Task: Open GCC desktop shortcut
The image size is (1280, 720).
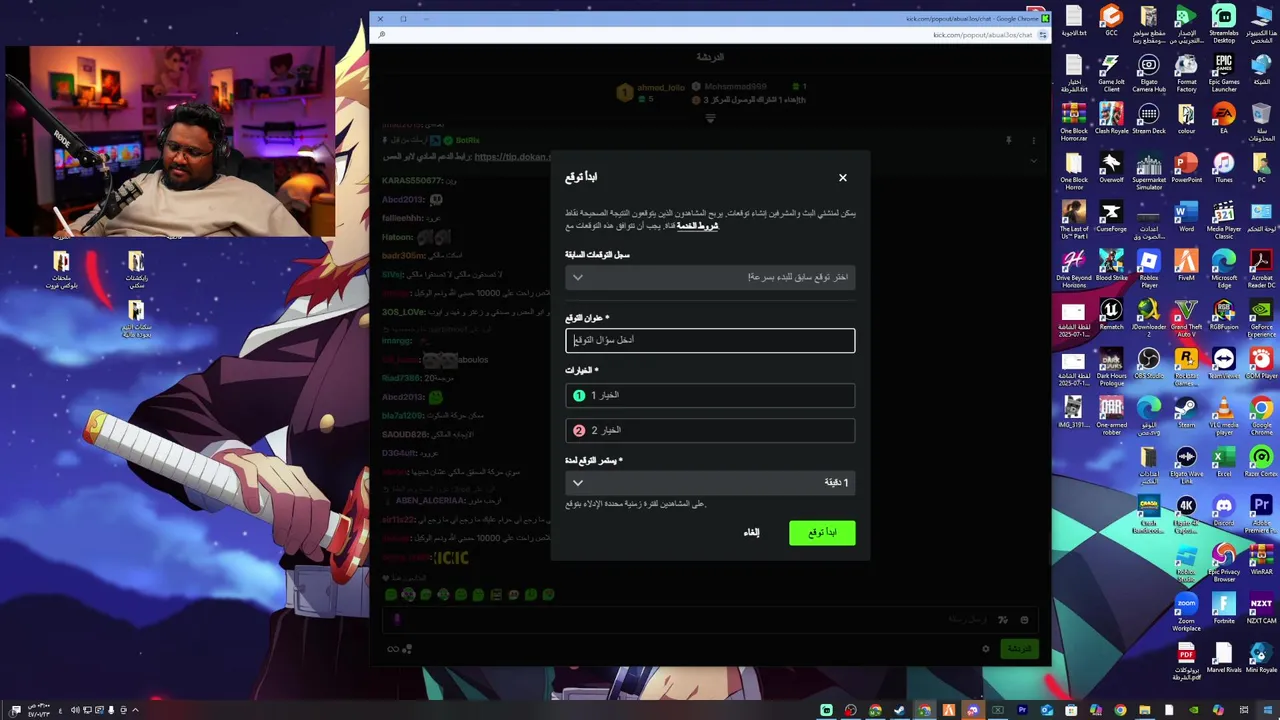Action: click(x=1111, y=21)
